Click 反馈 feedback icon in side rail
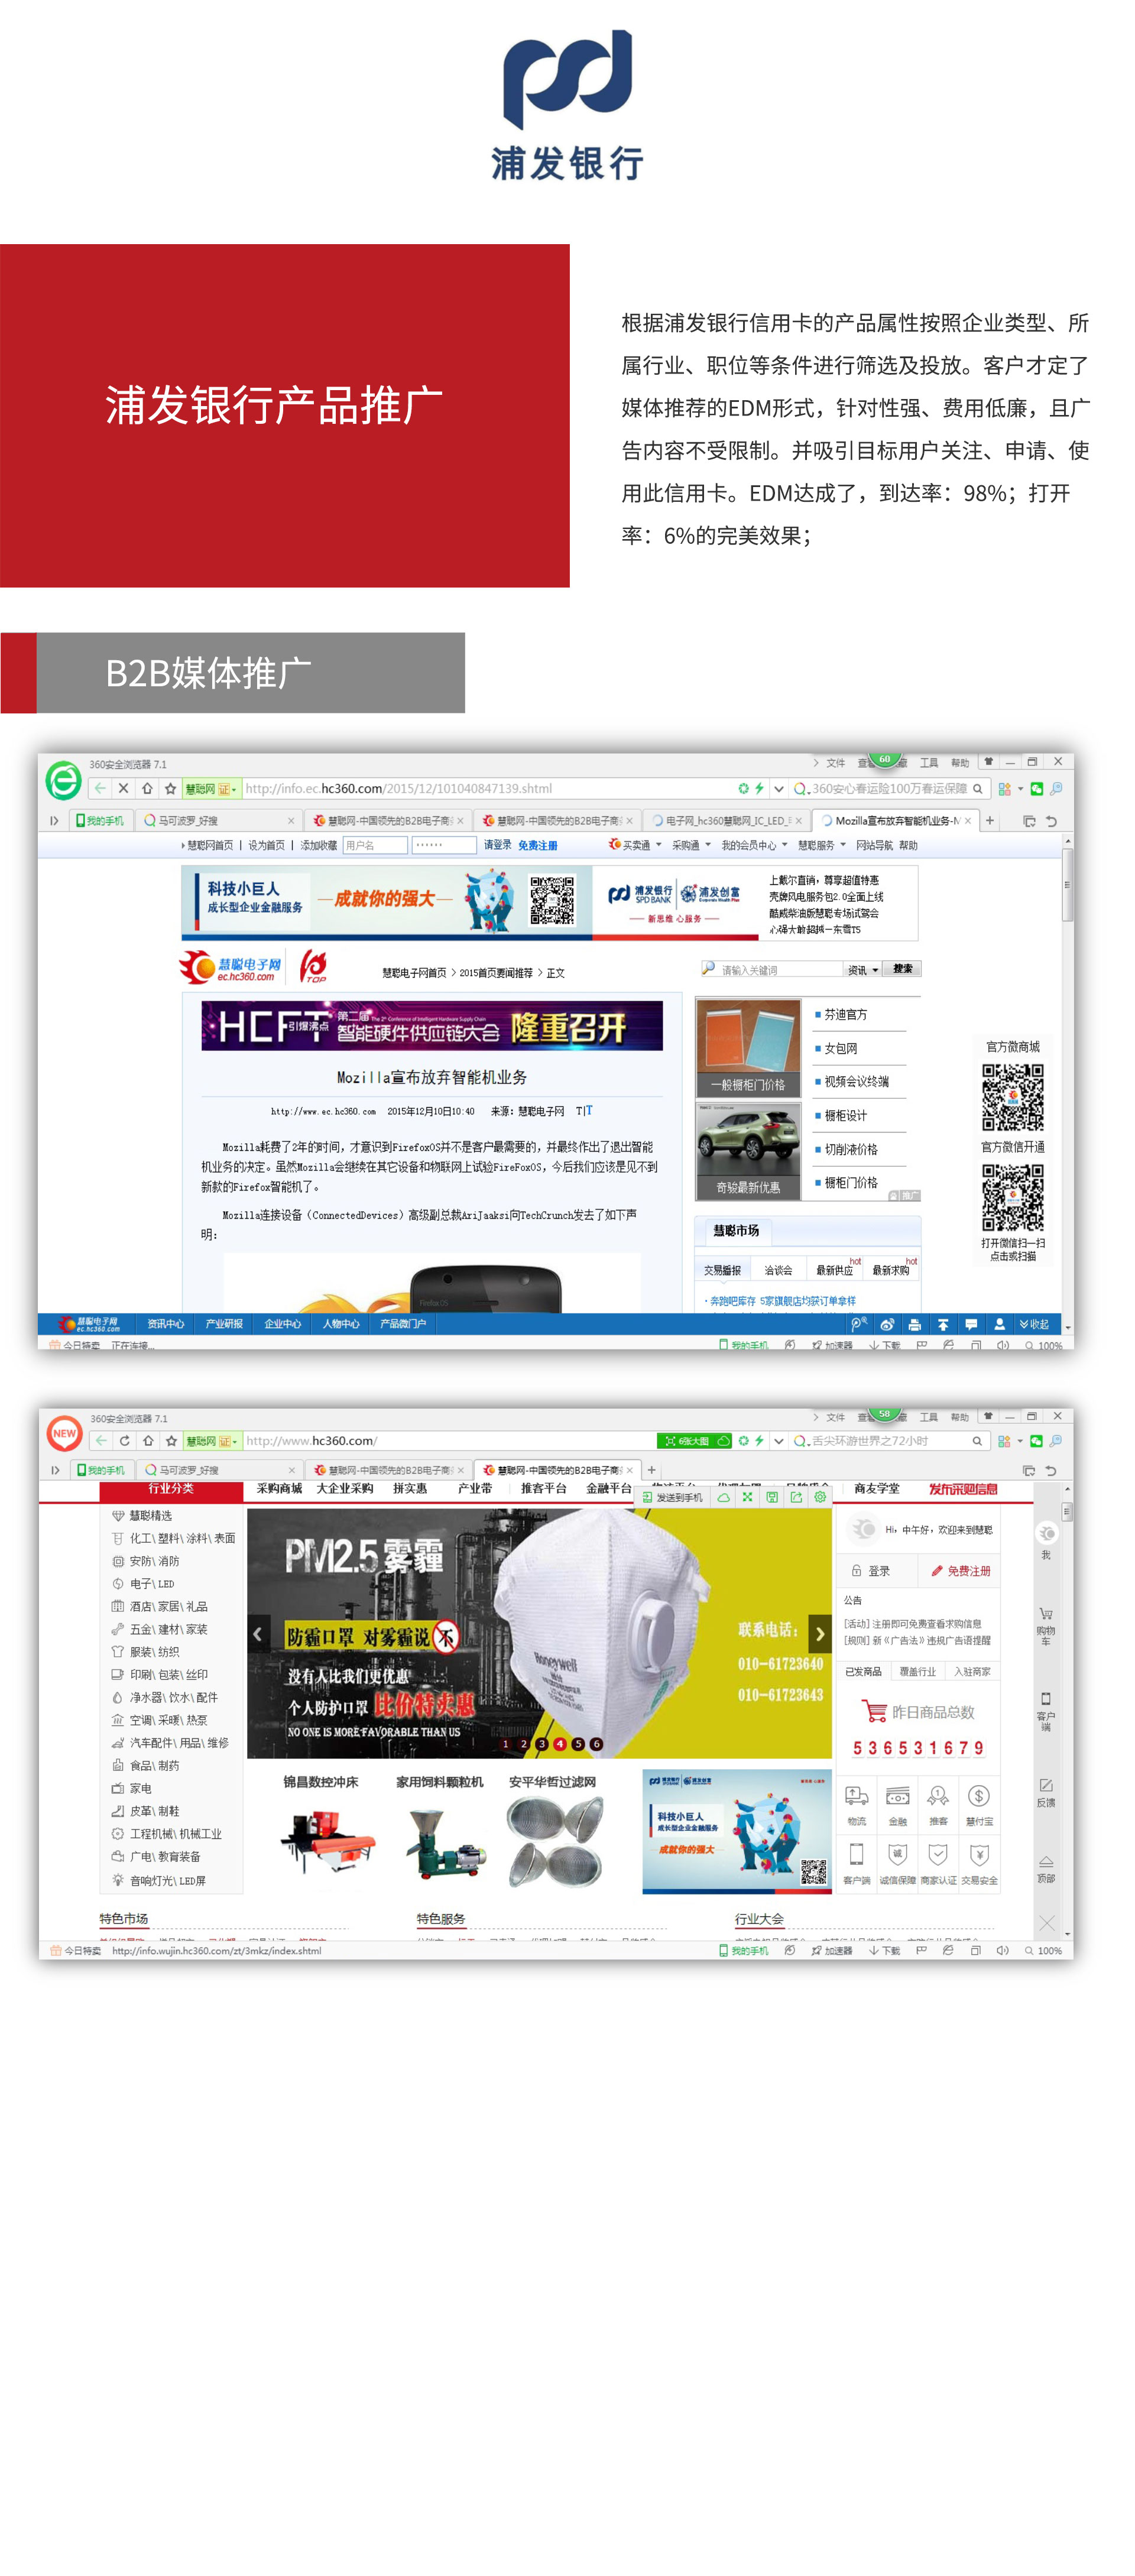 [1045, 1792]
